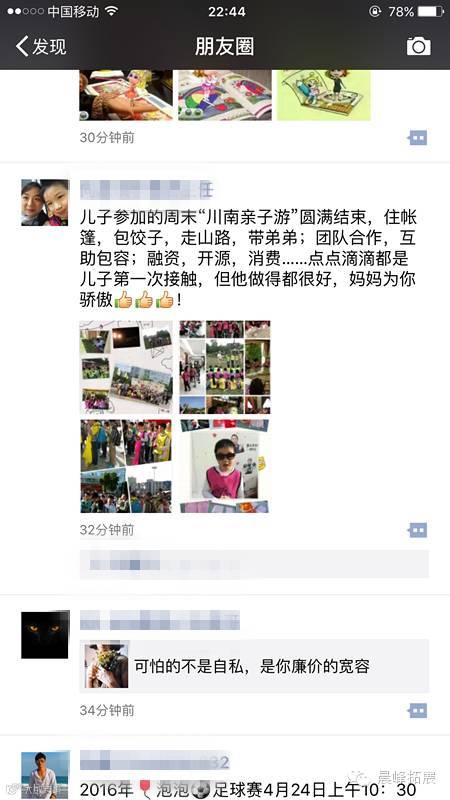Open the camera icon to post
This screenshot has height=800, width=450.
point(418,46)
